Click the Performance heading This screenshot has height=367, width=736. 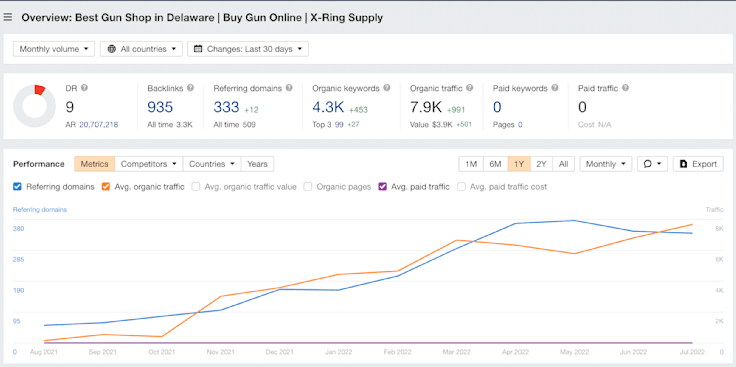coord(39,164)
